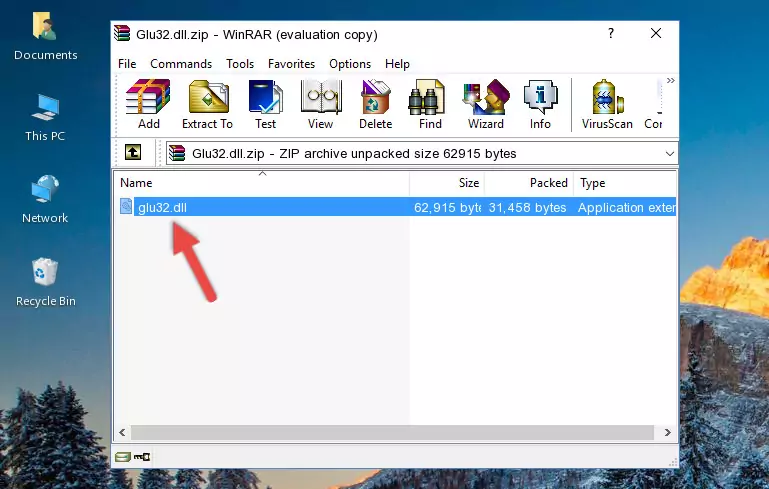Click the 62,915 bytes size cell
Image resolution: width=769 pixels, height=489 pixels.
click(x=447, y=207)
